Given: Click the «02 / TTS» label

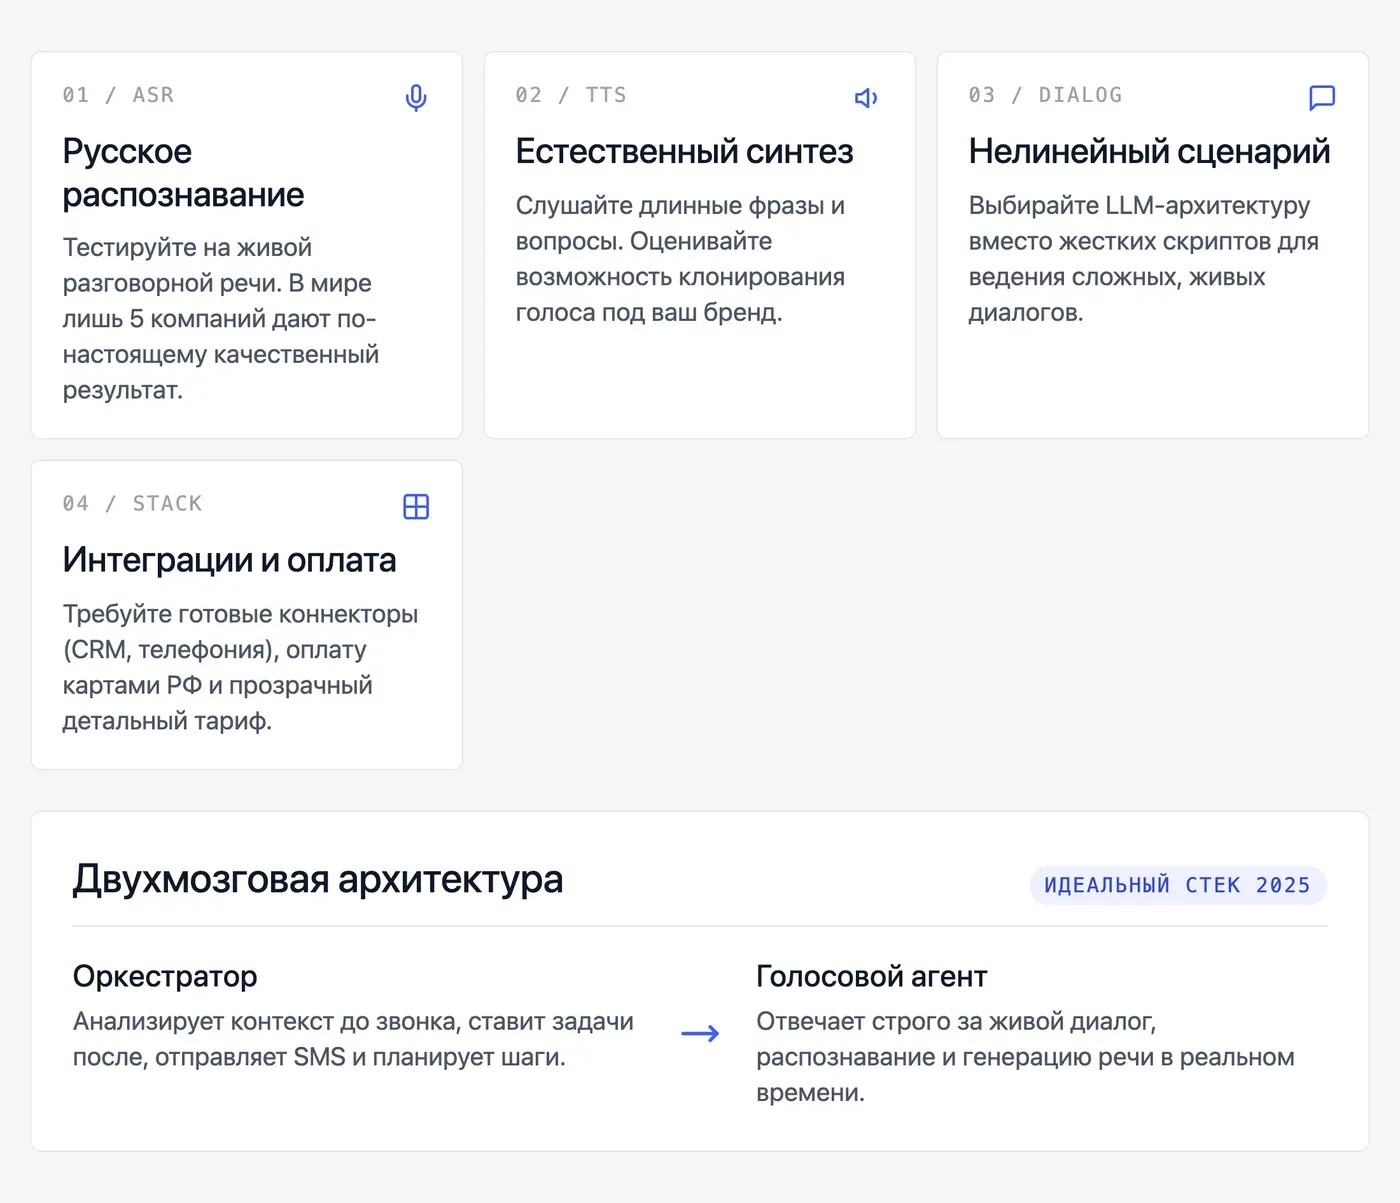Looking at the screenshot, I should pyautogui.click(x=571, y=95).
